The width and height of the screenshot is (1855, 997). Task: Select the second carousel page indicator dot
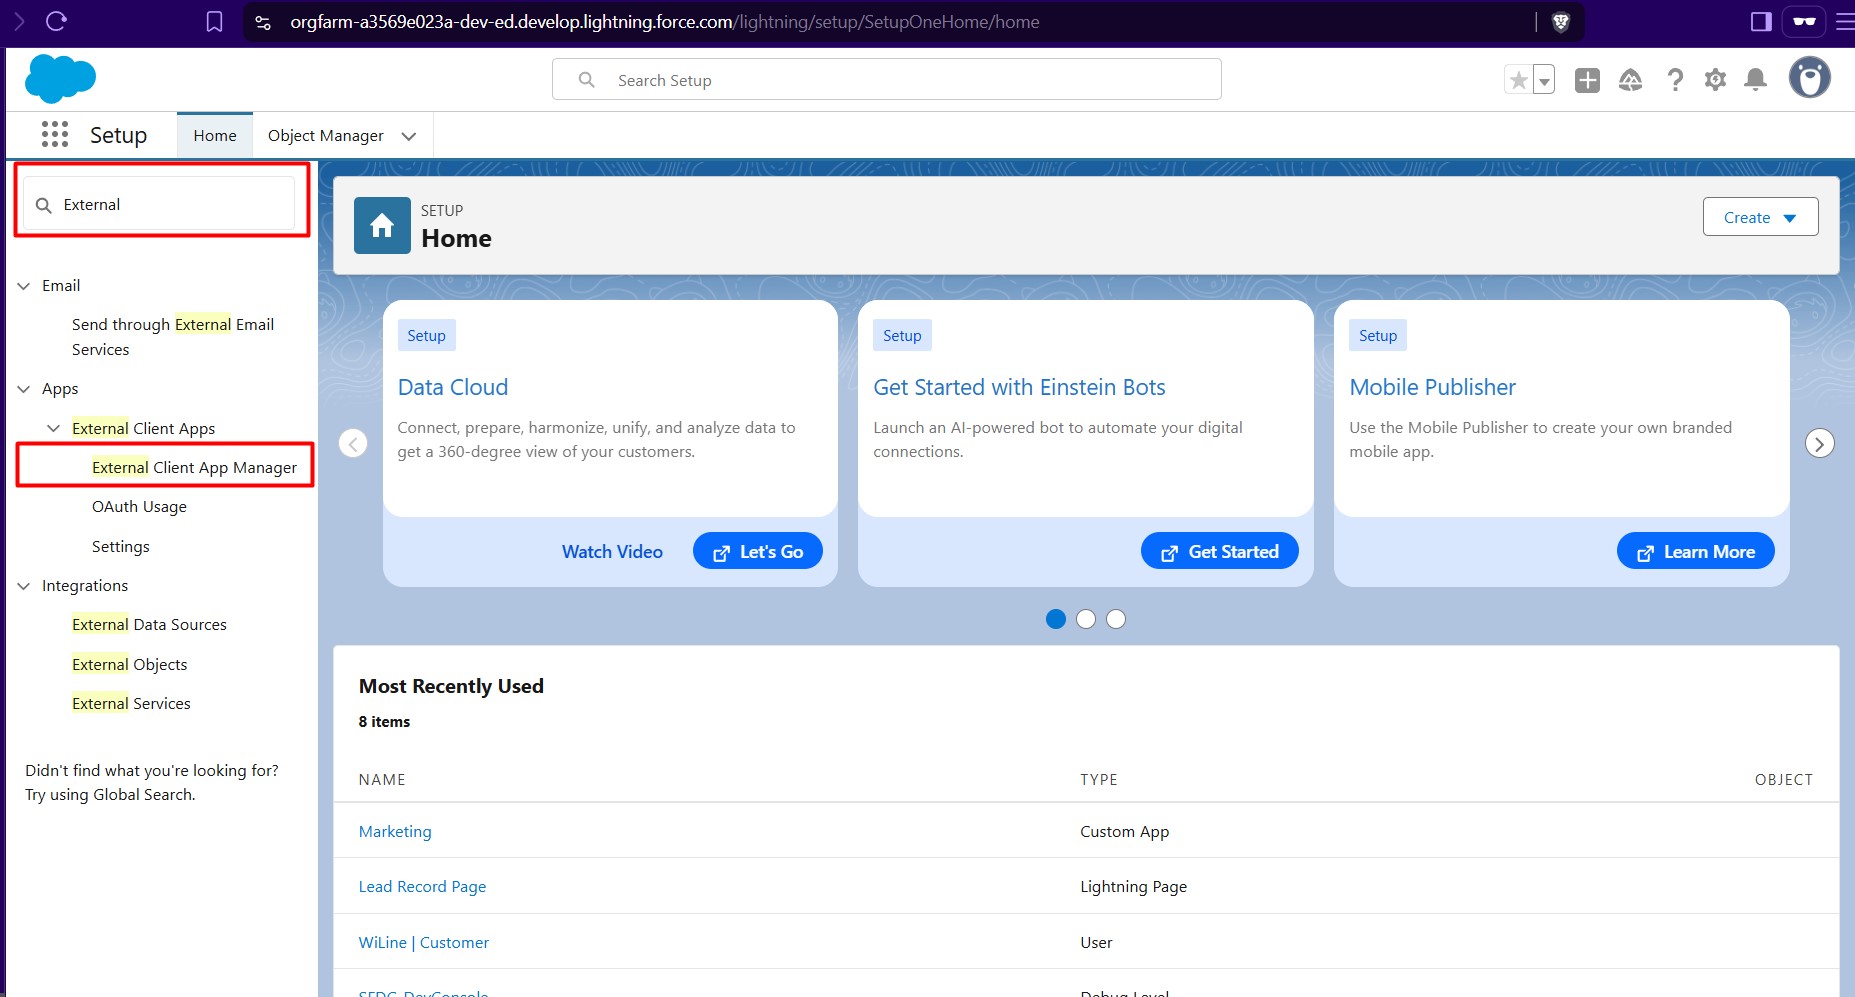click(1086, 619)
